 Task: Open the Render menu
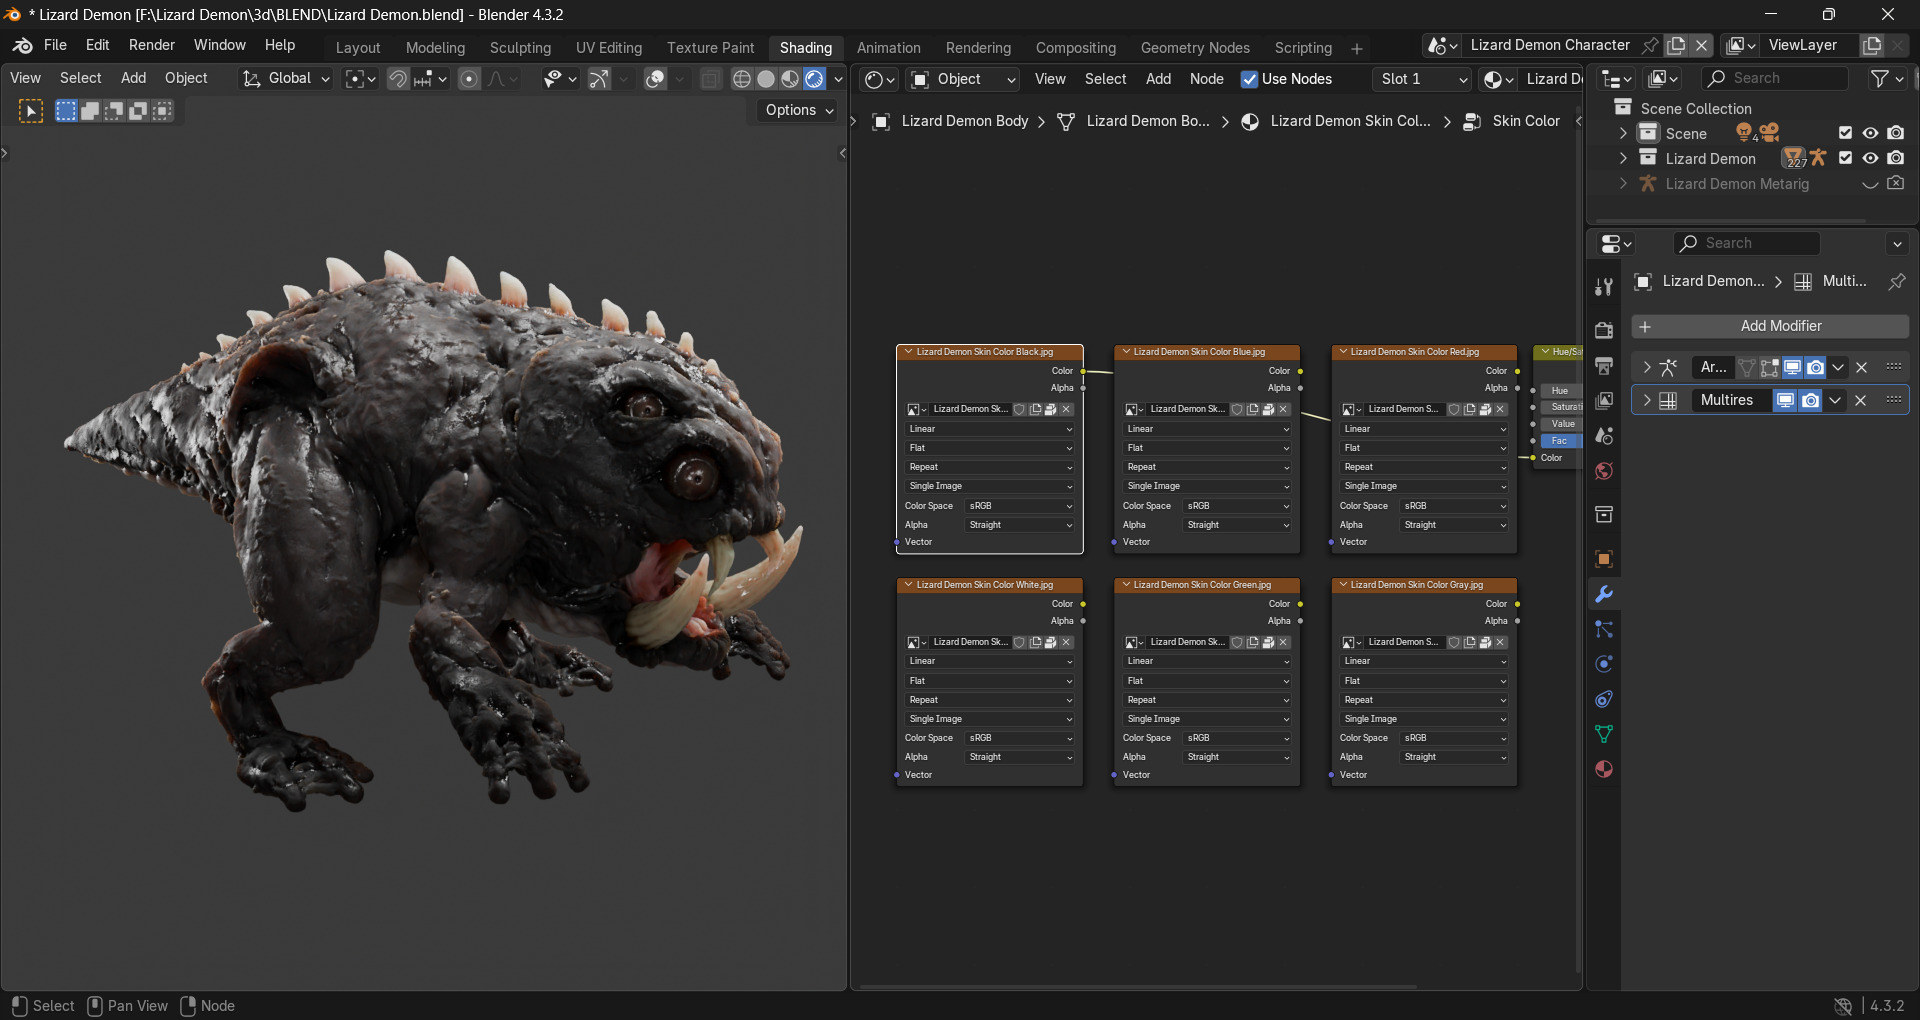click(x=152, y=45)
